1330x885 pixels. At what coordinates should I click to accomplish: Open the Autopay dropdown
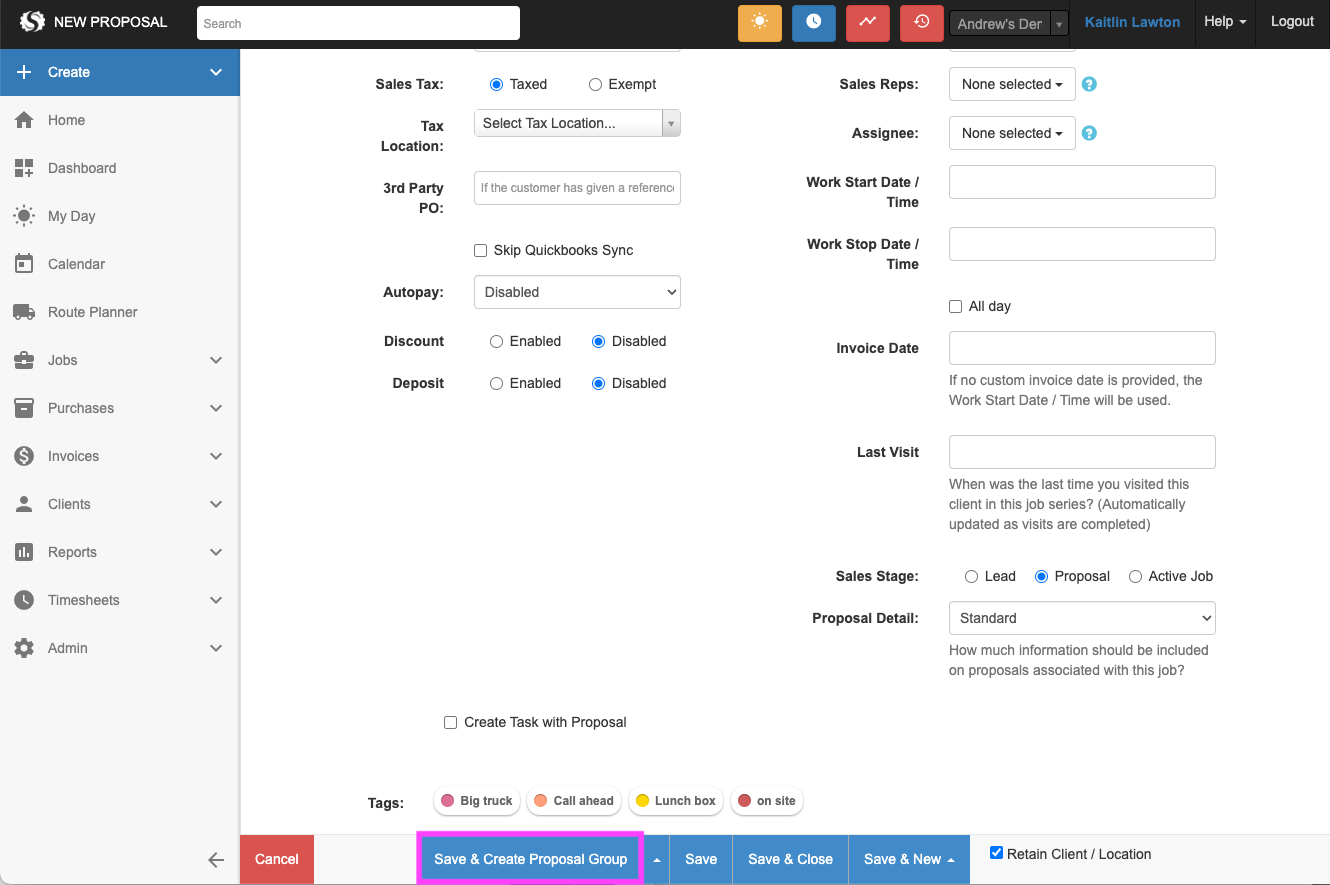tap(577, 292)
